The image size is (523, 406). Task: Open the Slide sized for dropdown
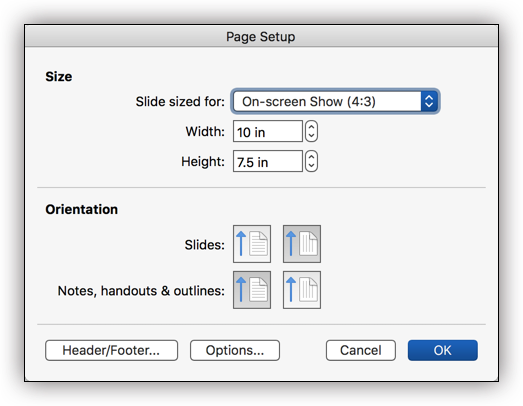335,101
